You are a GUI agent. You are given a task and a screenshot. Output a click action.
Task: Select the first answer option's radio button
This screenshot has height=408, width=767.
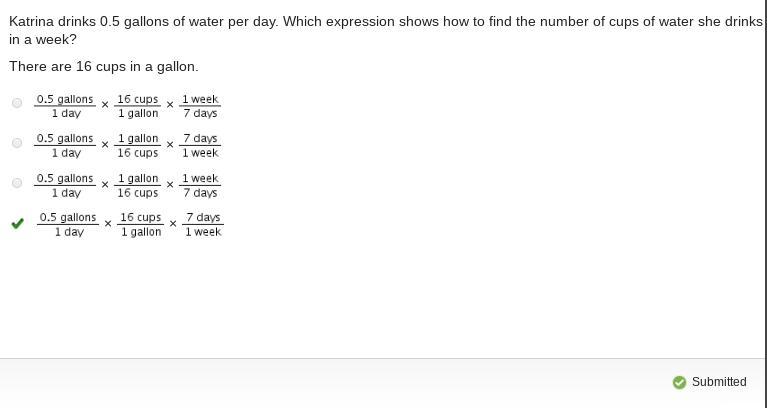[17, 103]
